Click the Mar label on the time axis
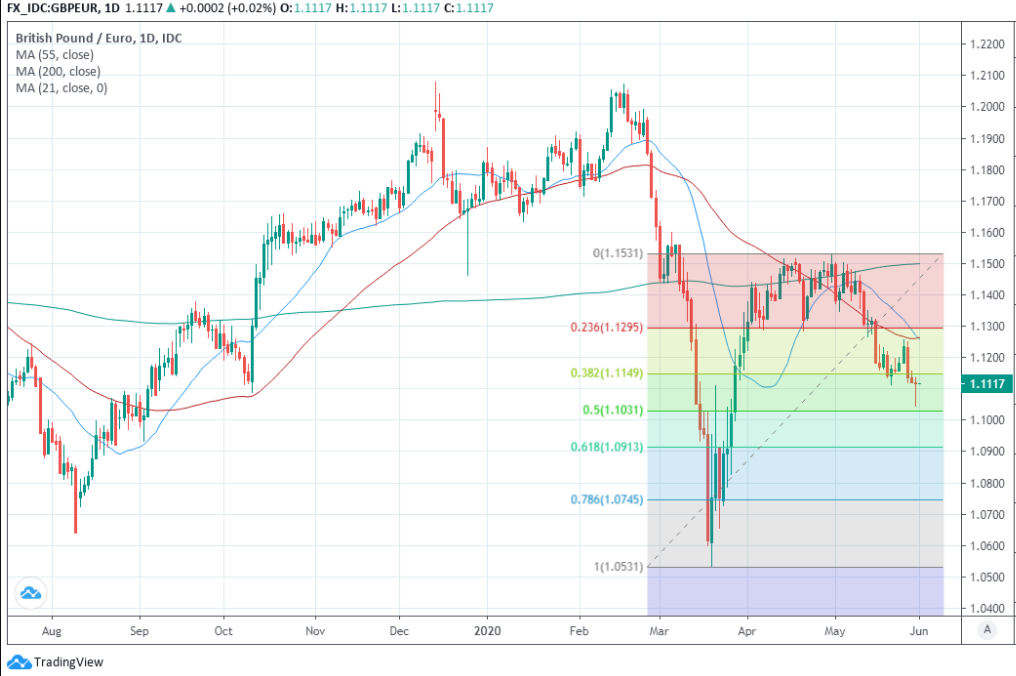Image resolution: width=1016 pixels, height=676 pixels. (658, 631)
